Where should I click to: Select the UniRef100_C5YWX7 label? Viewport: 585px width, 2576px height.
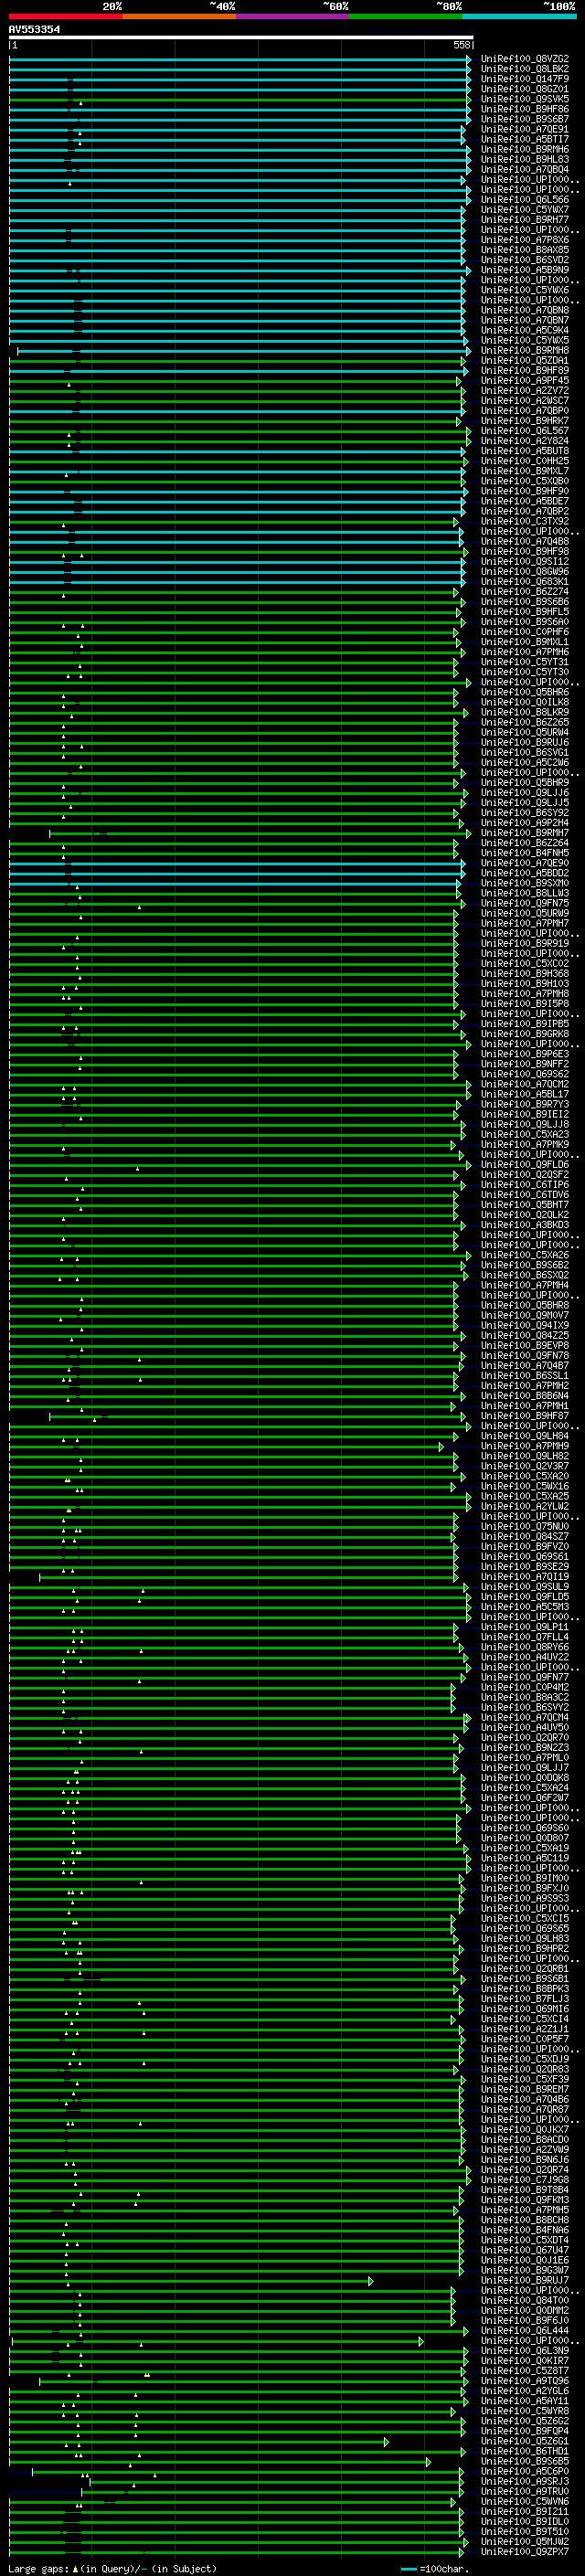point(525,210)
